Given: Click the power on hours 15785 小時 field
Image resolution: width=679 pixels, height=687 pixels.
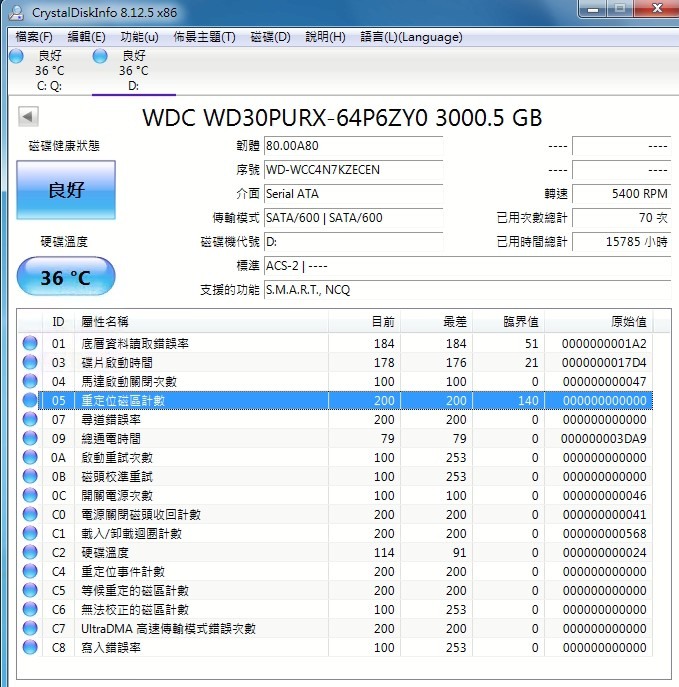Looking at the screenshot, I should pos(622,242).
